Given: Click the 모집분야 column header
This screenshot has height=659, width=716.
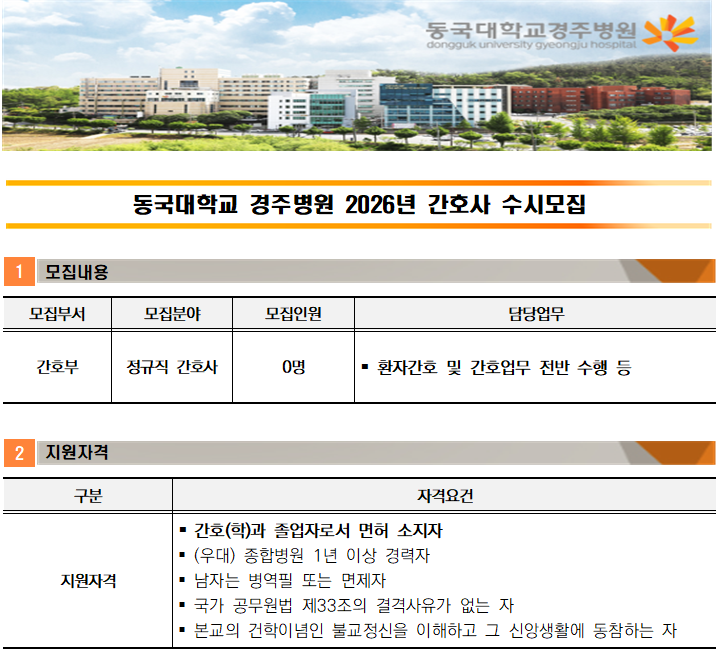Looking at the screenshot, I should coord(172,314).
